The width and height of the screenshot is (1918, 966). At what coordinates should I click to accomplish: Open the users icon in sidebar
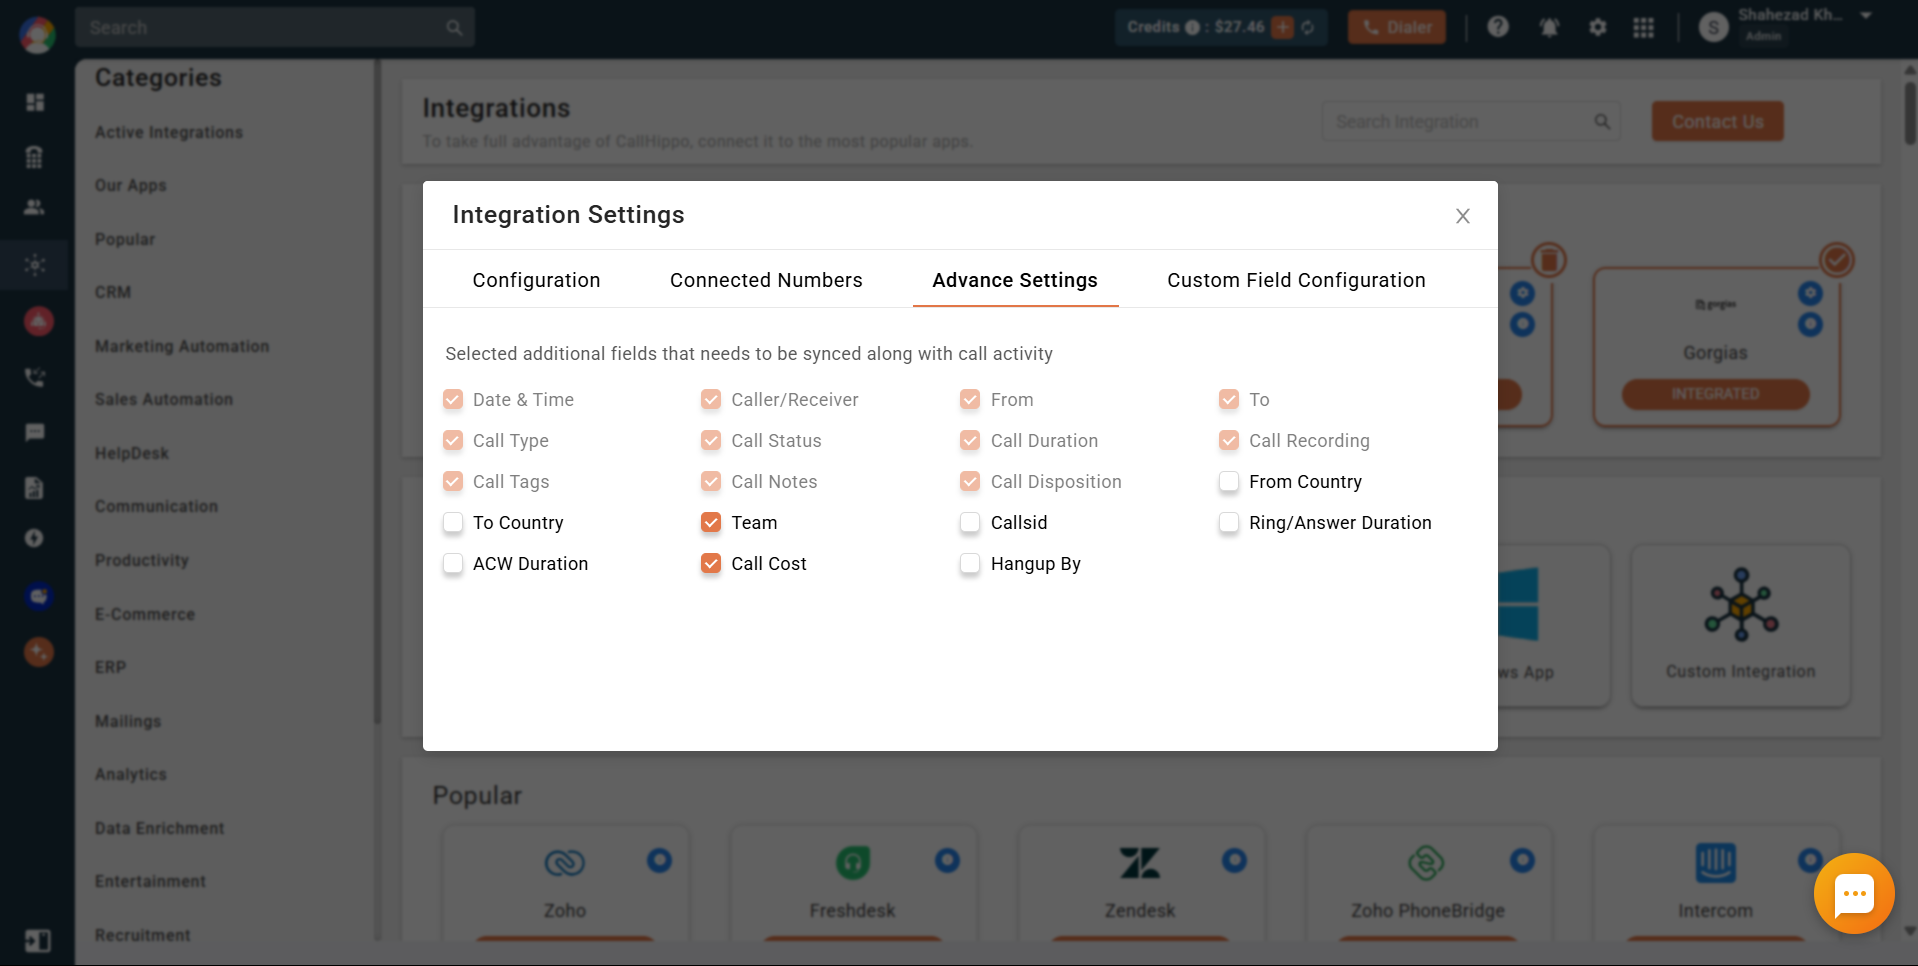34,207
